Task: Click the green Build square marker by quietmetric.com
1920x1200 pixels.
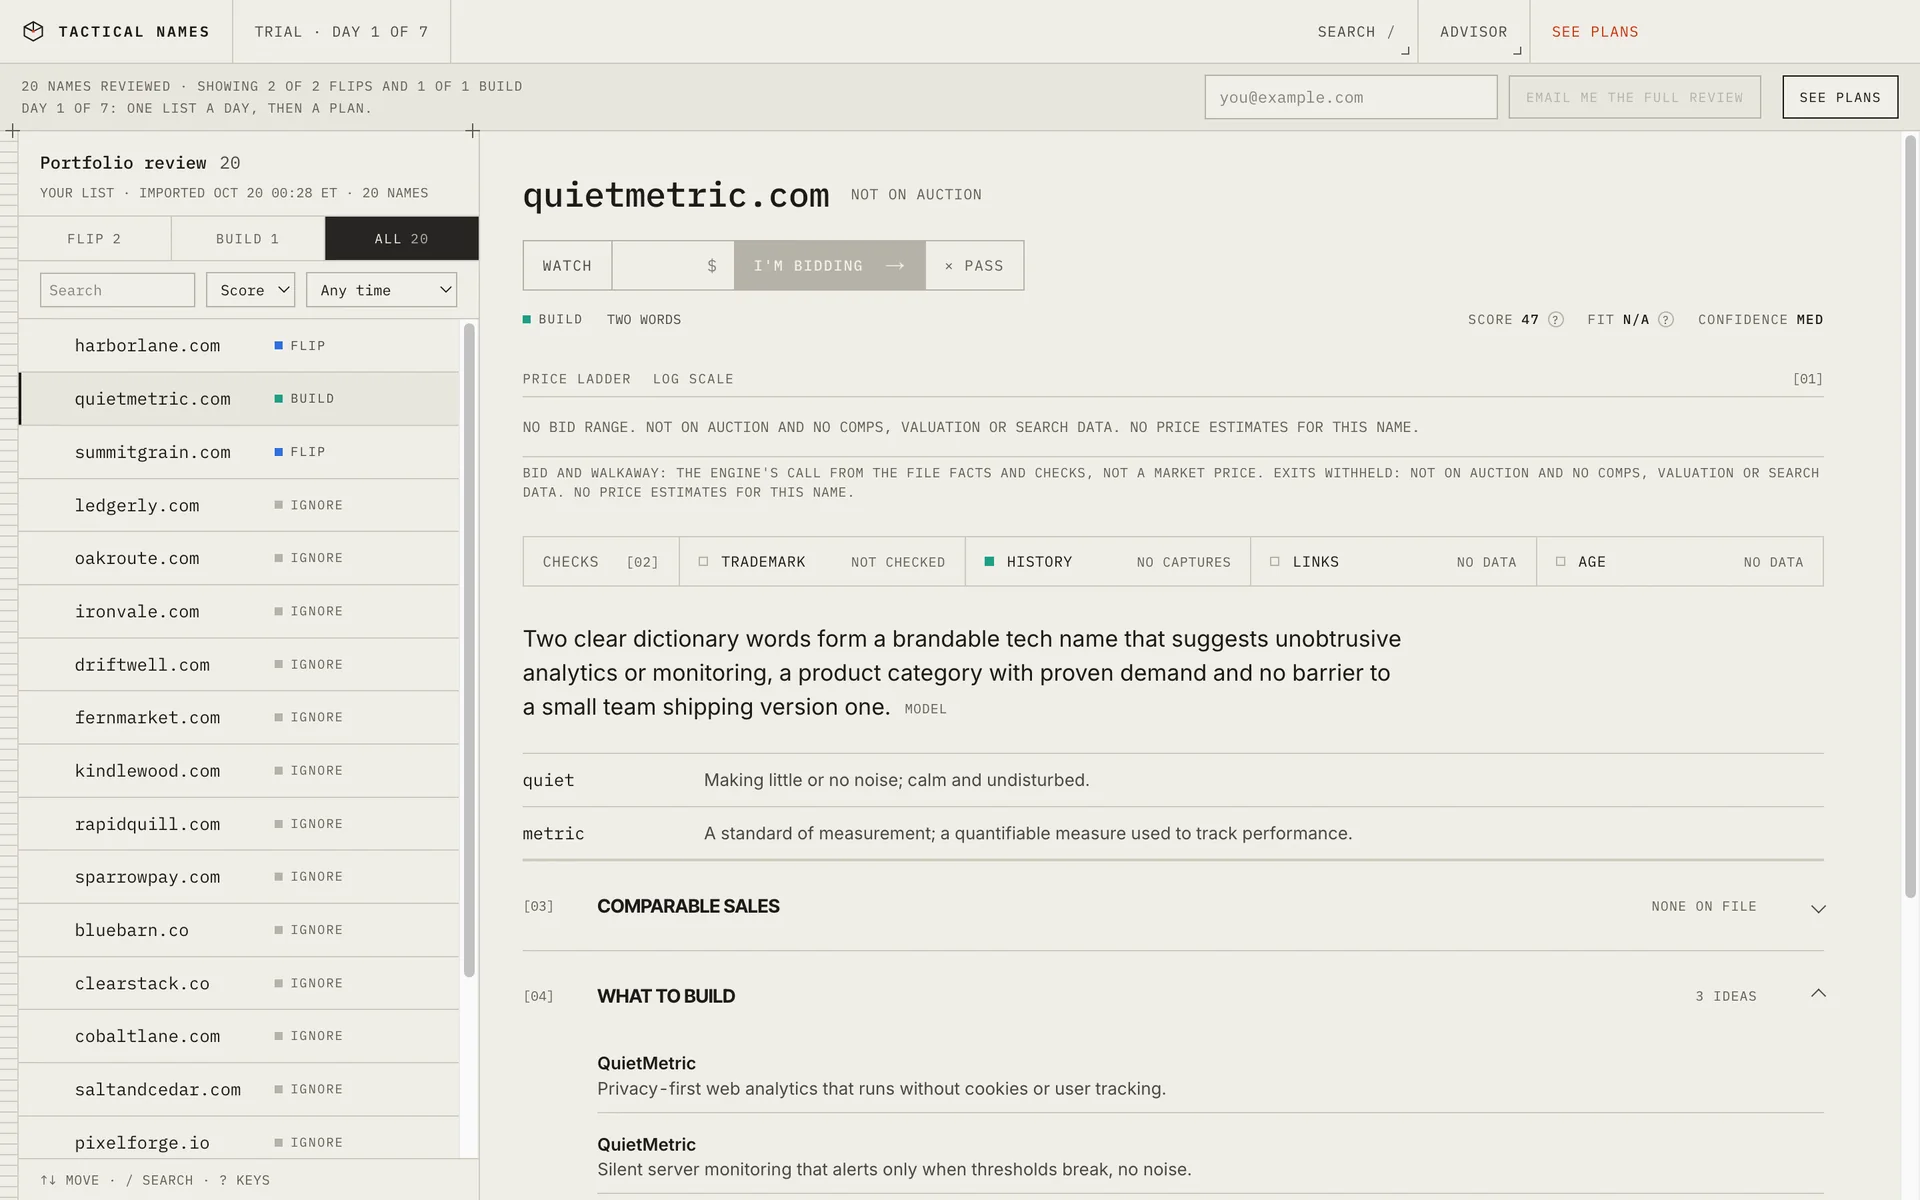Action: (x=279, y=399)
